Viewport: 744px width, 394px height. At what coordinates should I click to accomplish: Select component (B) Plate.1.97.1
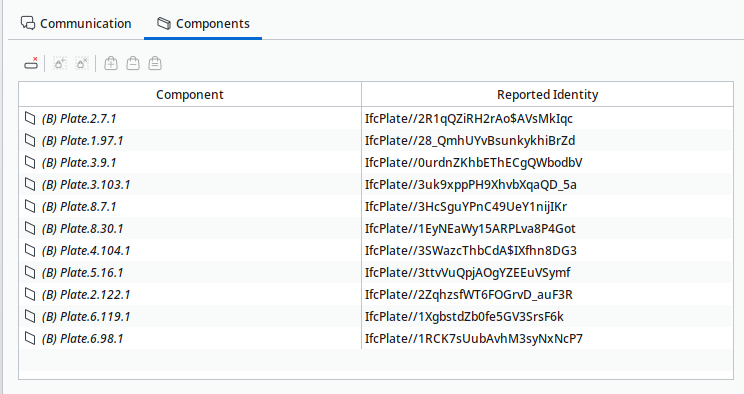83,141
